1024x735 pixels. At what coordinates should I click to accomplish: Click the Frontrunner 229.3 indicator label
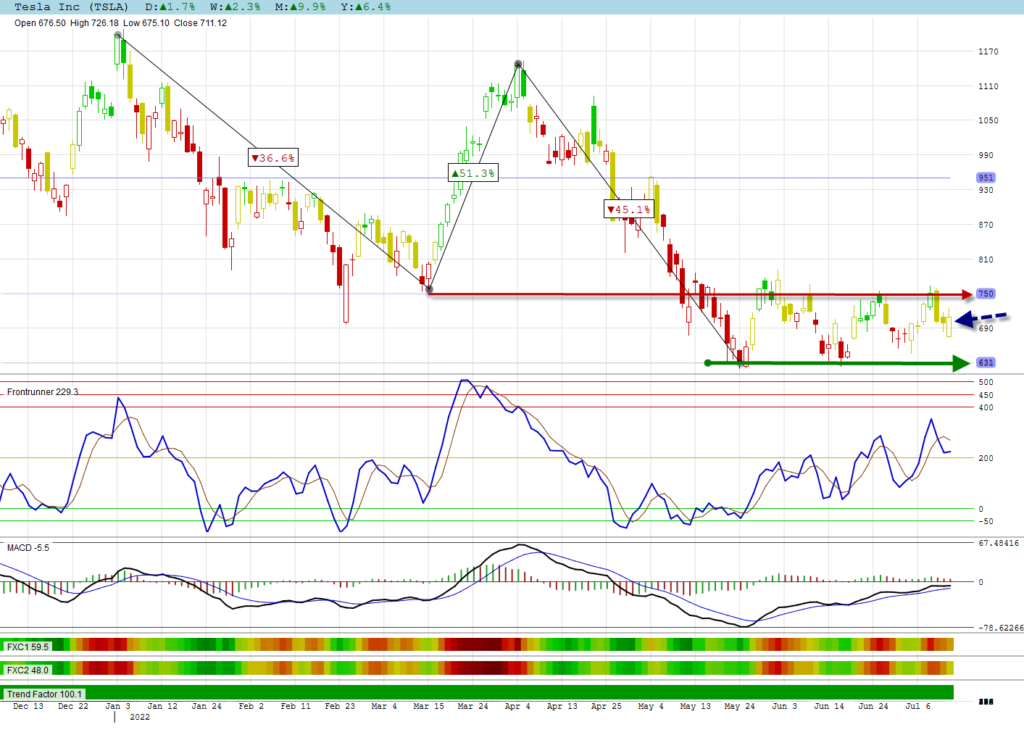pos(42,392)
